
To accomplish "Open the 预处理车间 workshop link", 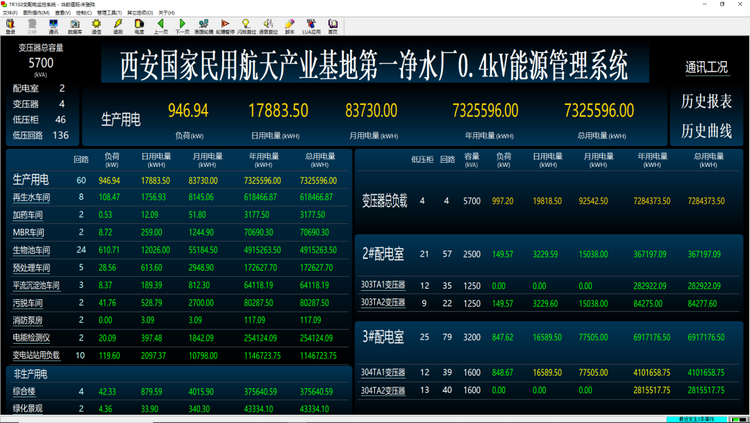I will click(x=31, y=268).
